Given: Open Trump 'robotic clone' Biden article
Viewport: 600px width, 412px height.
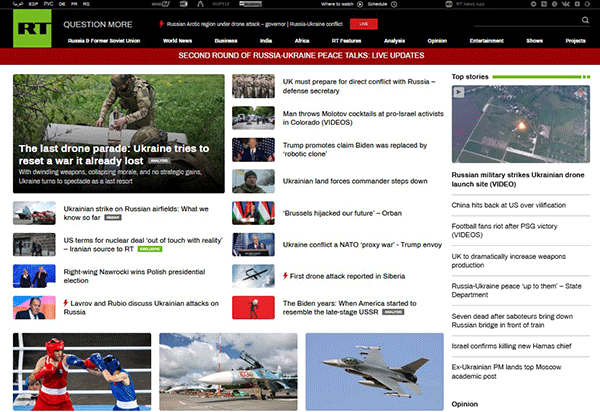Looking at the screenshot, I should (355, 150).
